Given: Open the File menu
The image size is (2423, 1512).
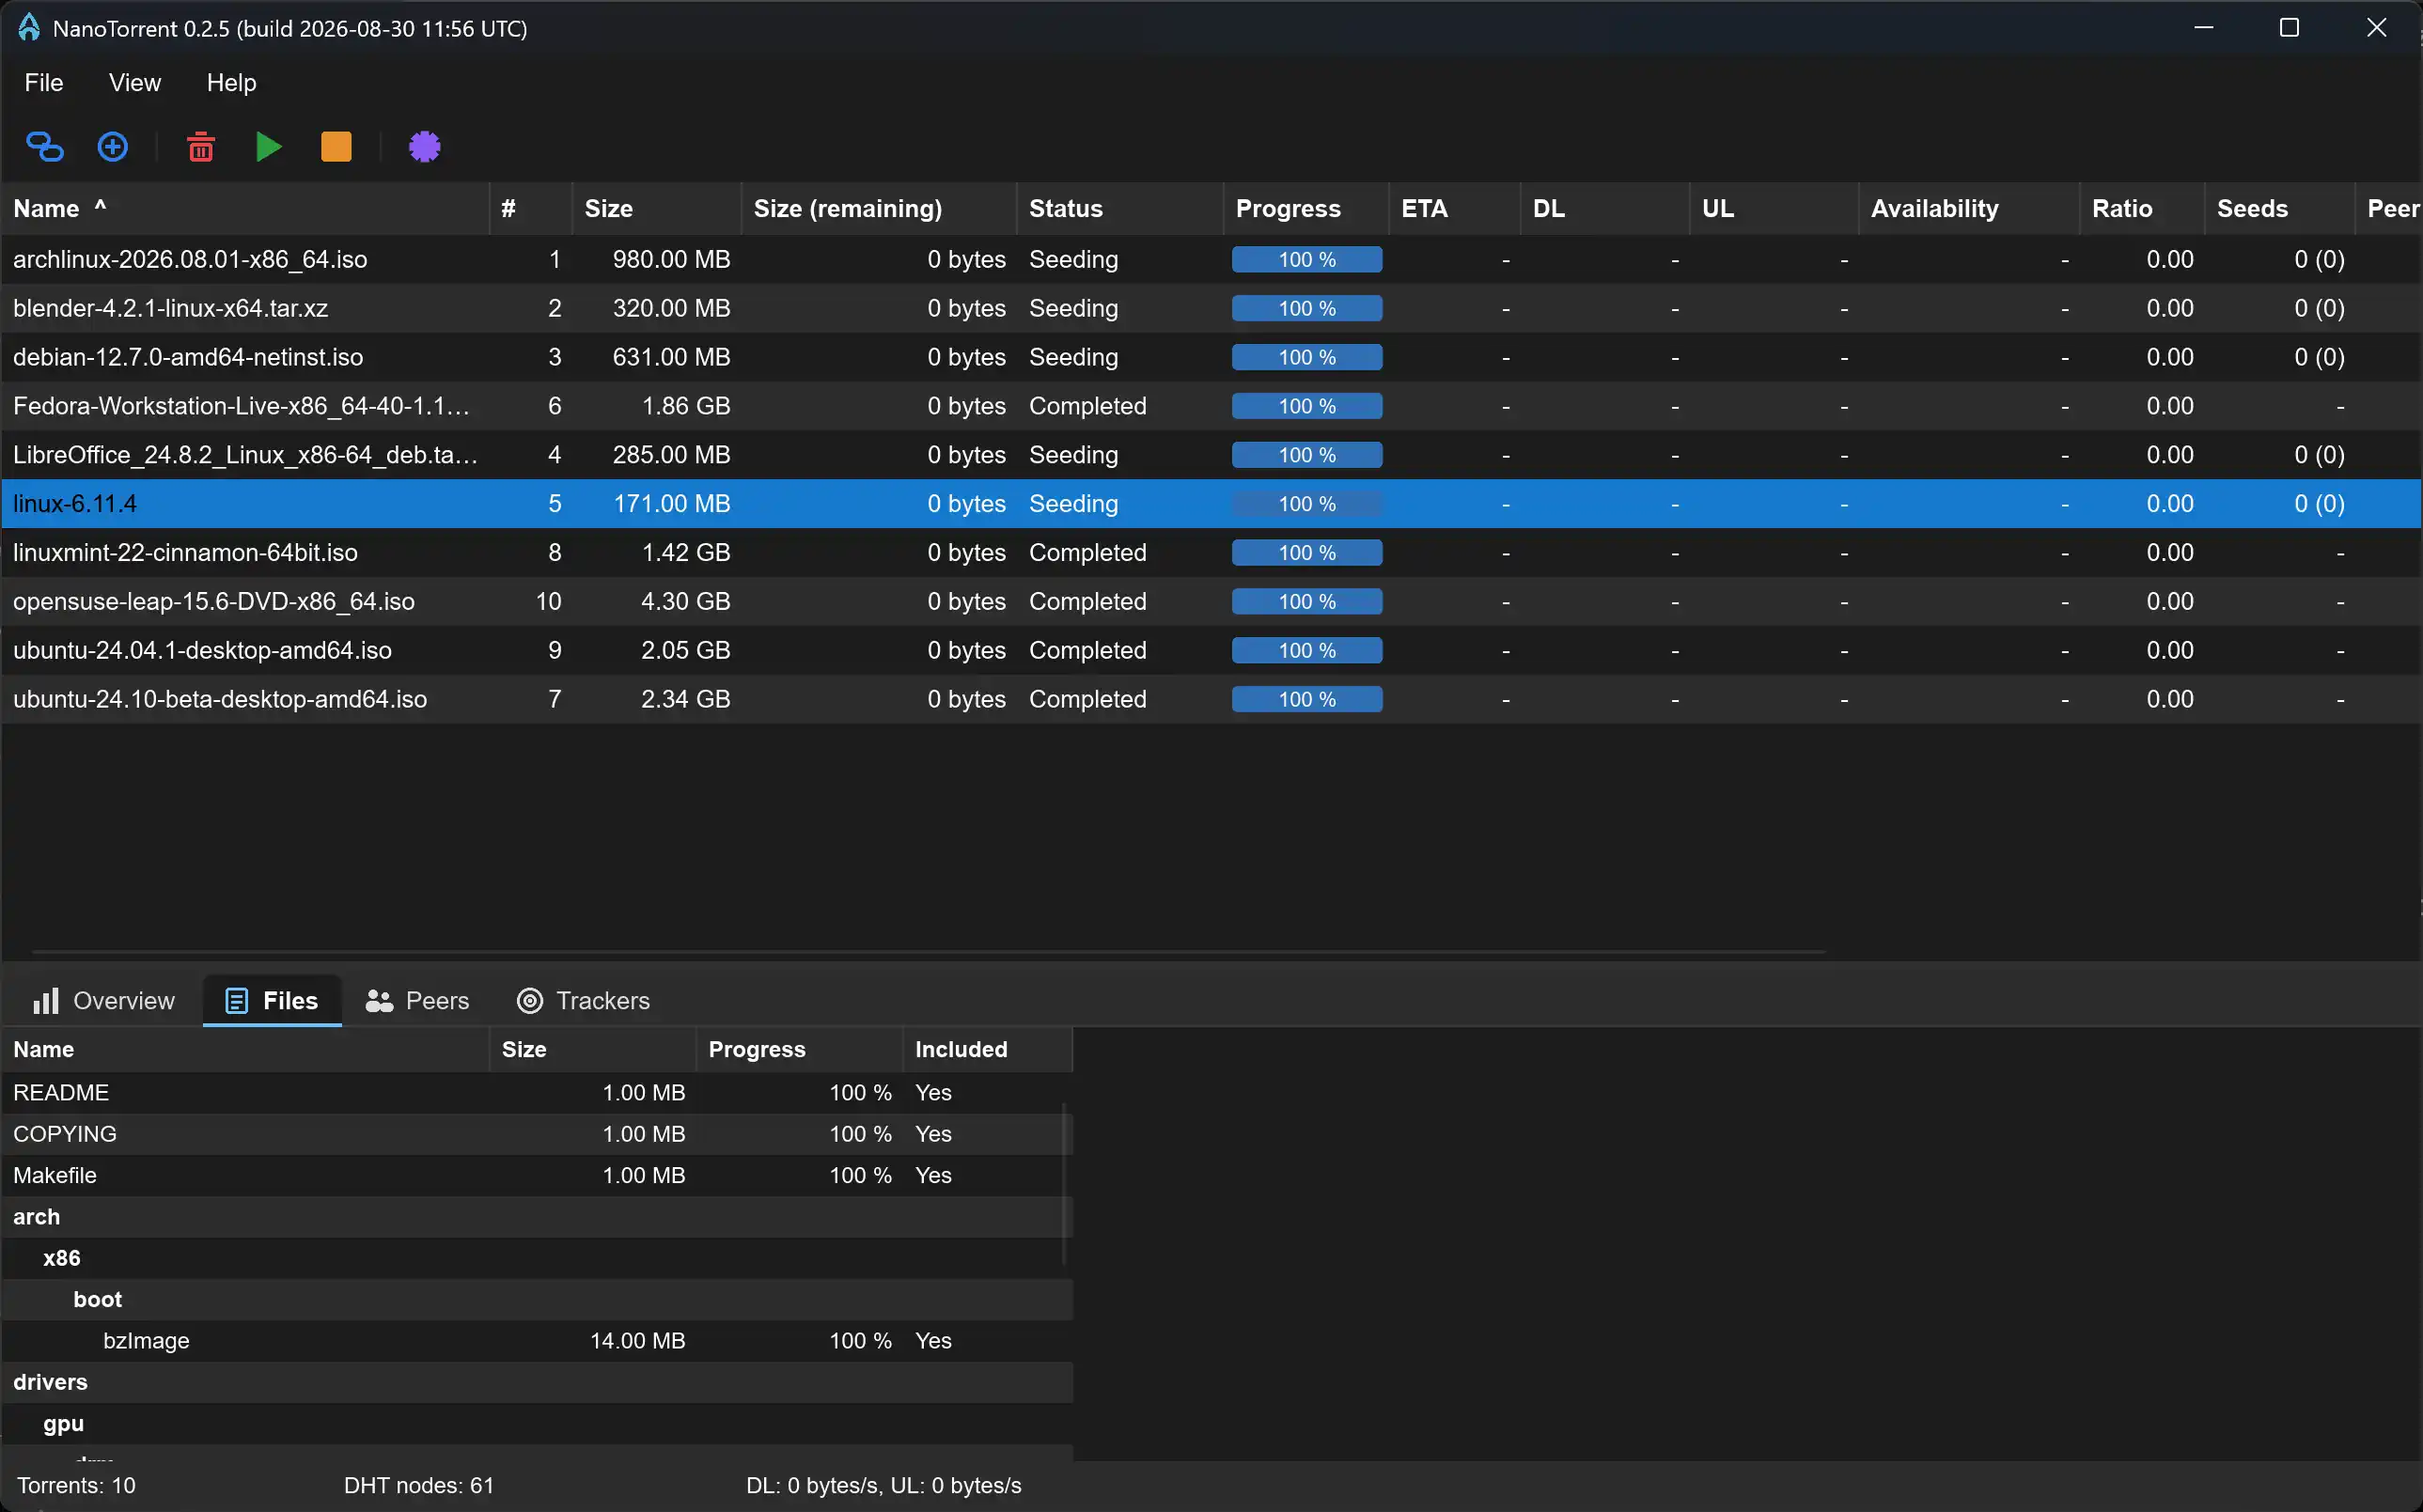Looking at the screenshot, I should click(x=44, y=83).
